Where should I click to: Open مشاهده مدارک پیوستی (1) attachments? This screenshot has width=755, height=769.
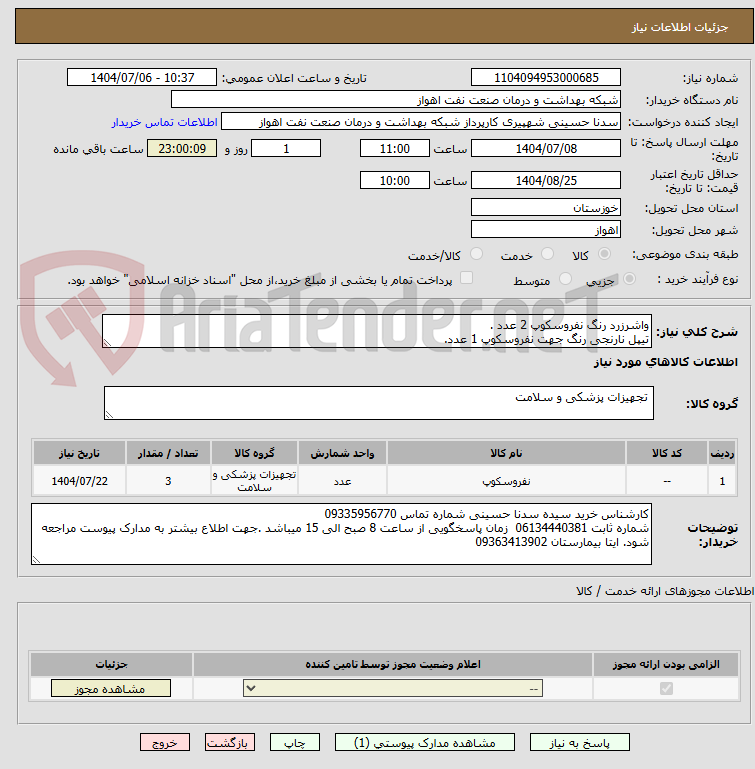(425, 743)
